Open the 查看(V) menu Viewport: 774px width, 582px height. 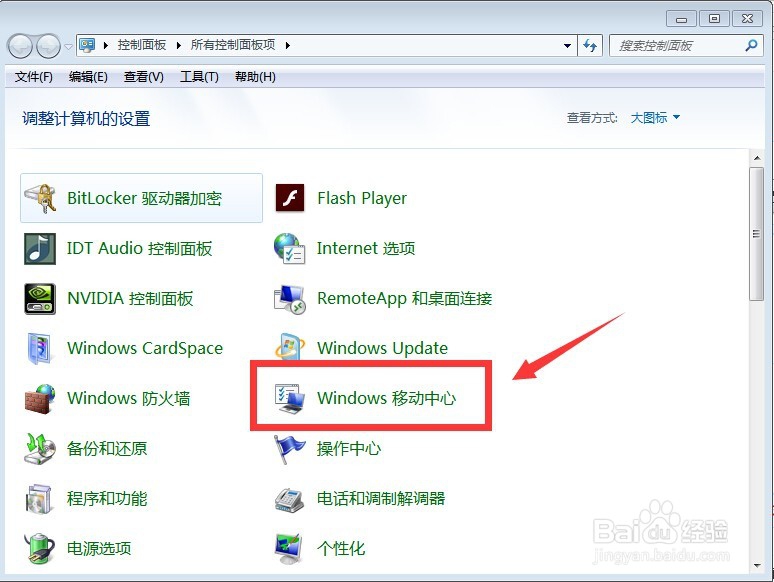144,77
